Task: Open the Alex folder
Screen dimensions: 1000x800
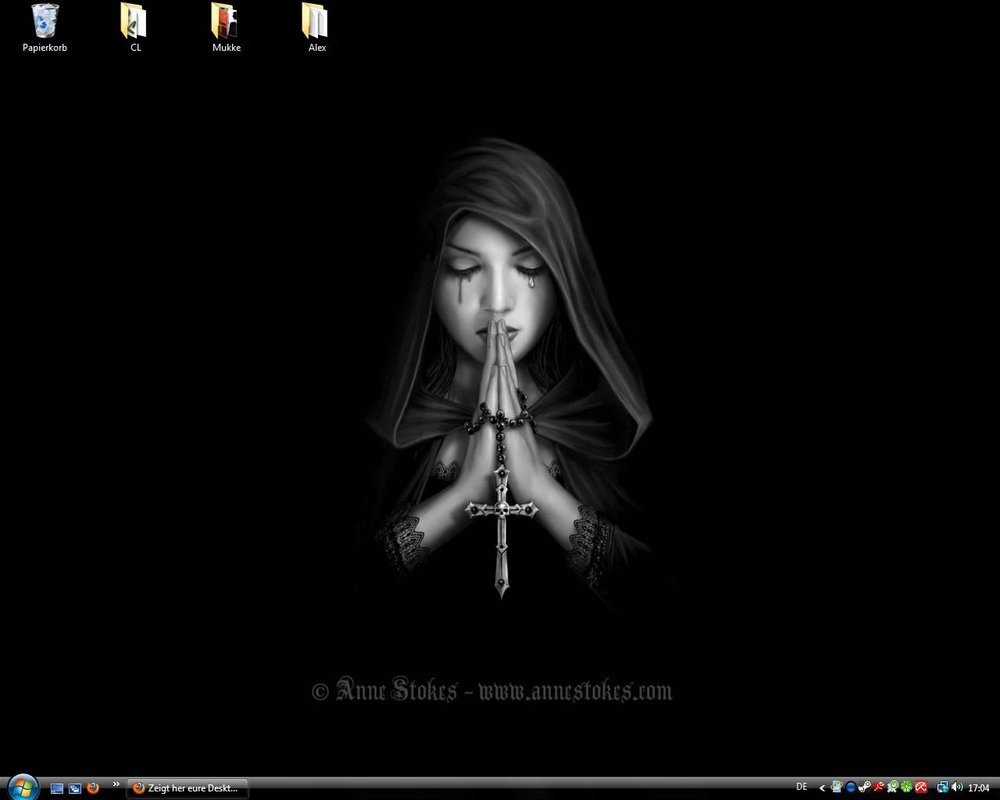Action: pyautogui.click(x=316, y=21)
